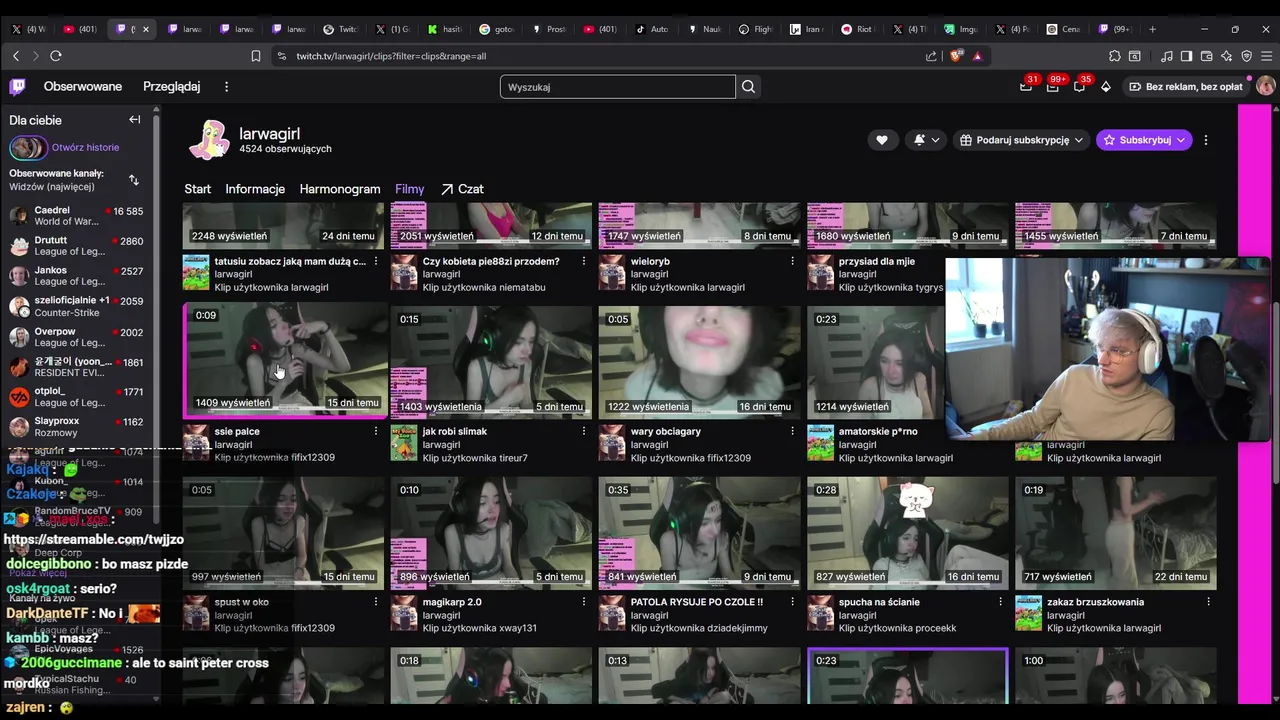Open Brave Playlist music note icon
1280x720 pixels.
[x=1166, y=56]
